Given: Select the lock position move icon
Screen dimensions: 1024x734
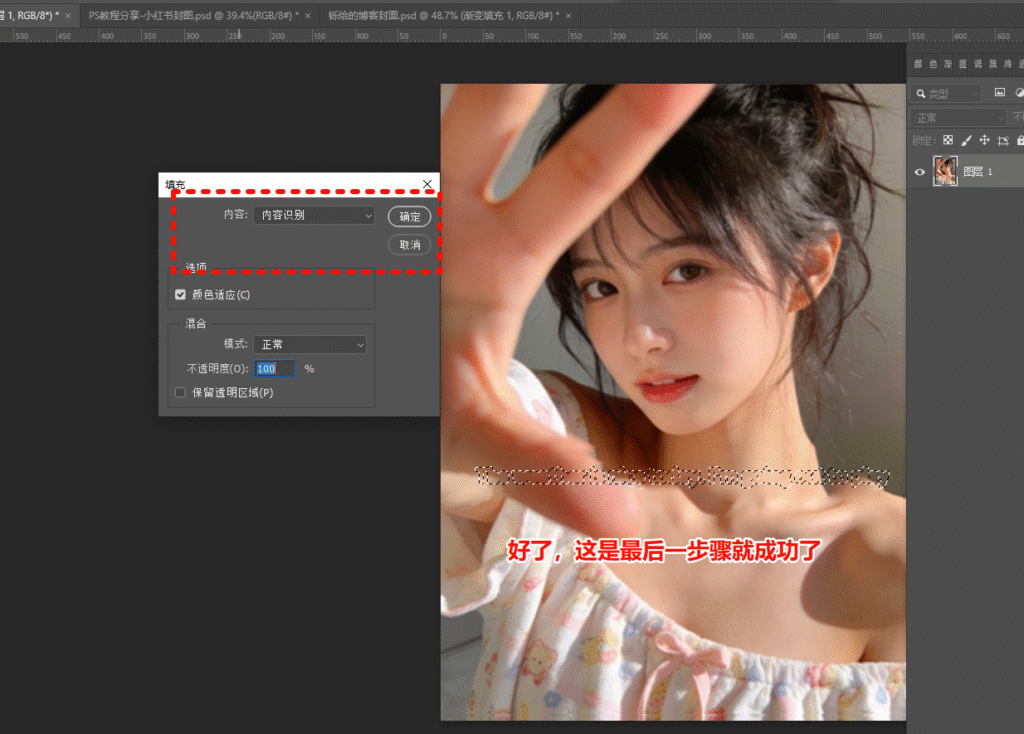Looking at the screenshot, I should (984, 140).
